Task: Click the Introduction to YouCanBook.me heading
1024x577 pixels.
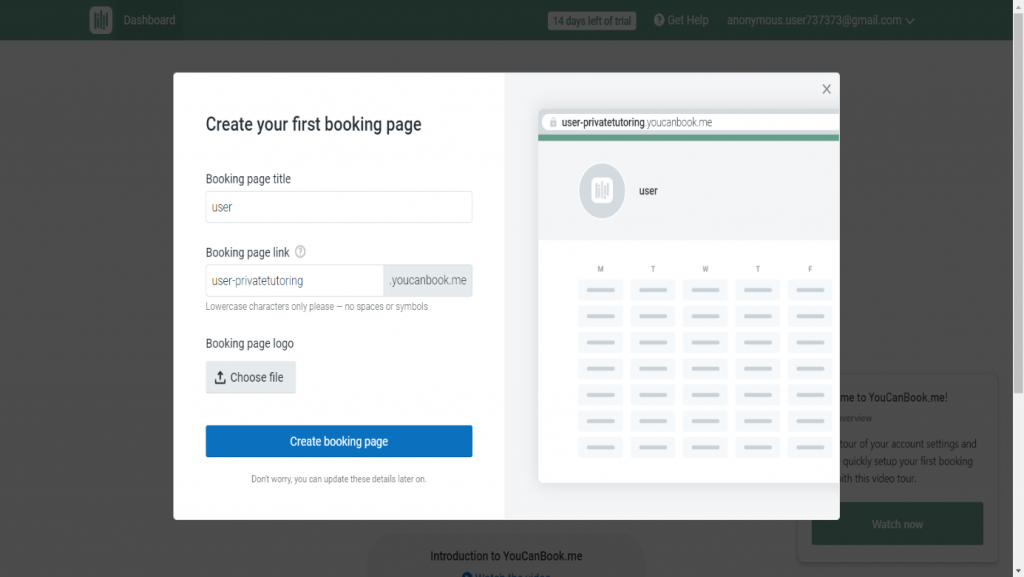Action: pos(506,556)
